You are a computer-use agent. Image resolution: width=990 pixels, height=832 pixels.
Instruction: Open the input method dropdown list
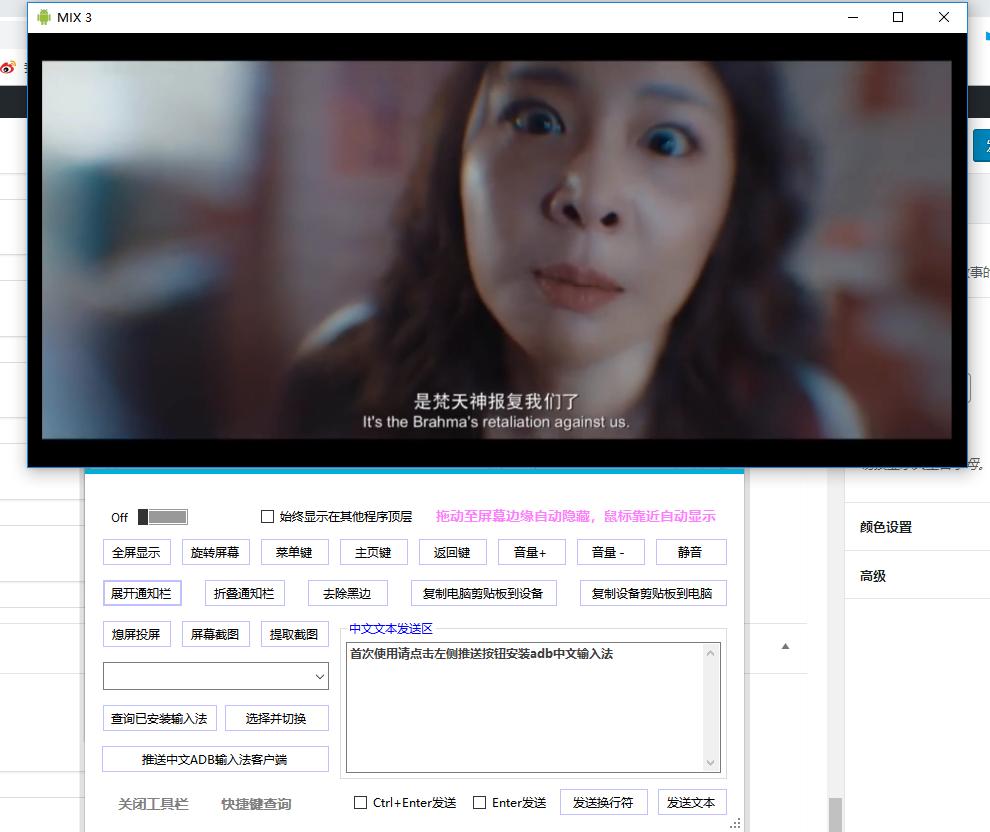point(216,676)
